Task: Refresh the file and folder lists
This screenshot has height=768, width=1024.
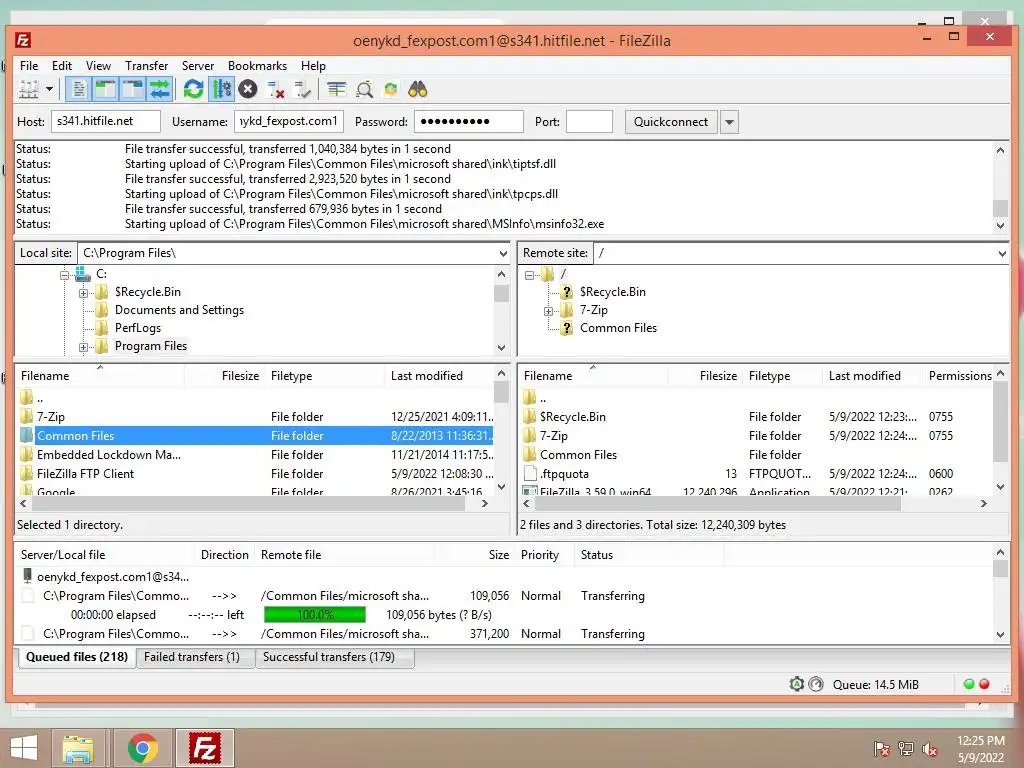Action: point(193,89)
